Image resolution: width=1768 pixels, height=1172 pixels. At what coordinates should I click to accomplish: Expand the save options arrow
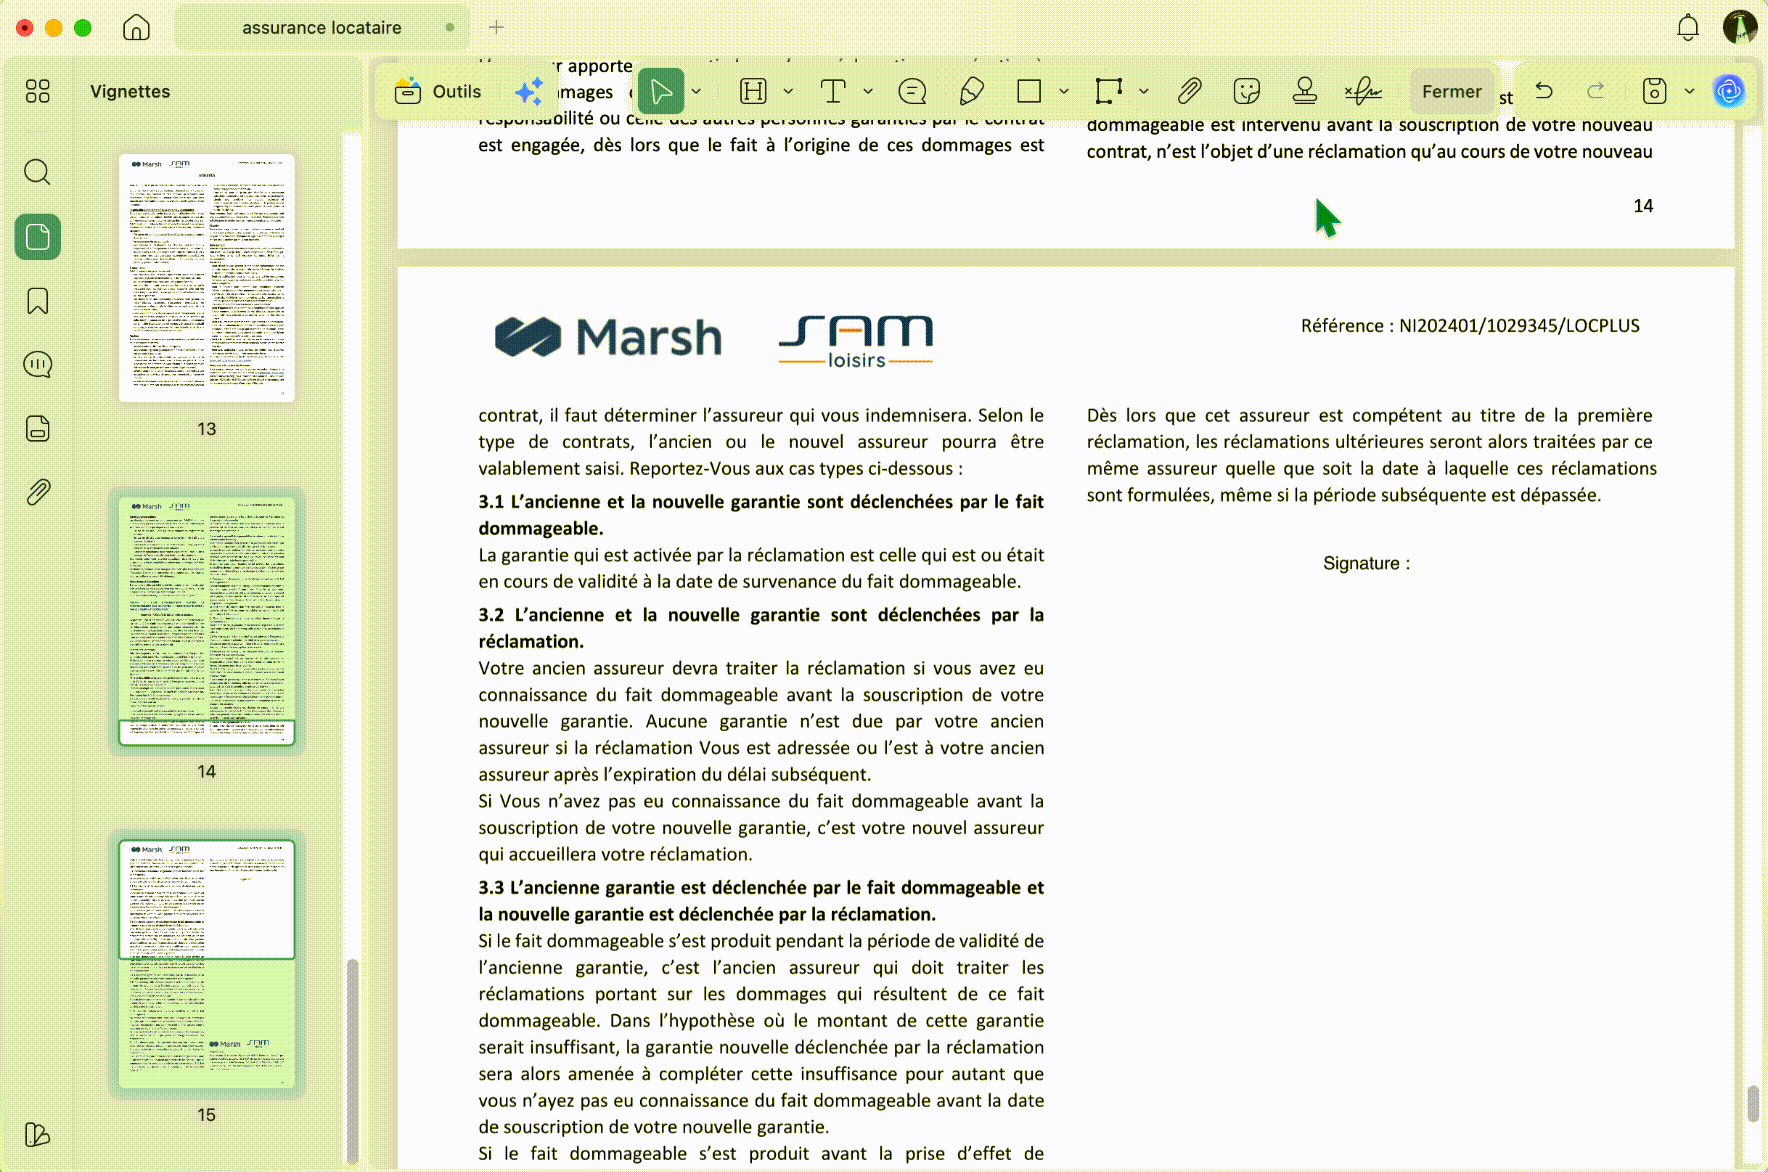pos(1690,91)
